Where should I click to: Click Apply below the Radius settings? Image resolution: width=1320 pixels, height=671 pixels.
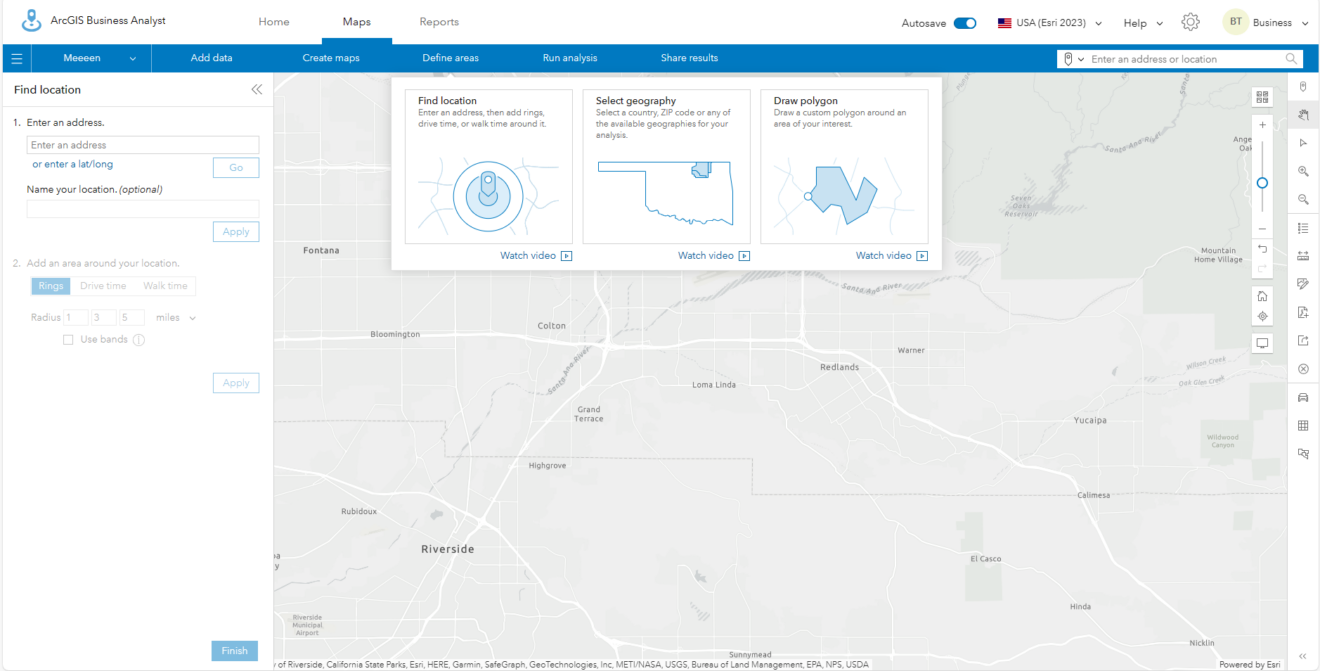pos(236,383)
